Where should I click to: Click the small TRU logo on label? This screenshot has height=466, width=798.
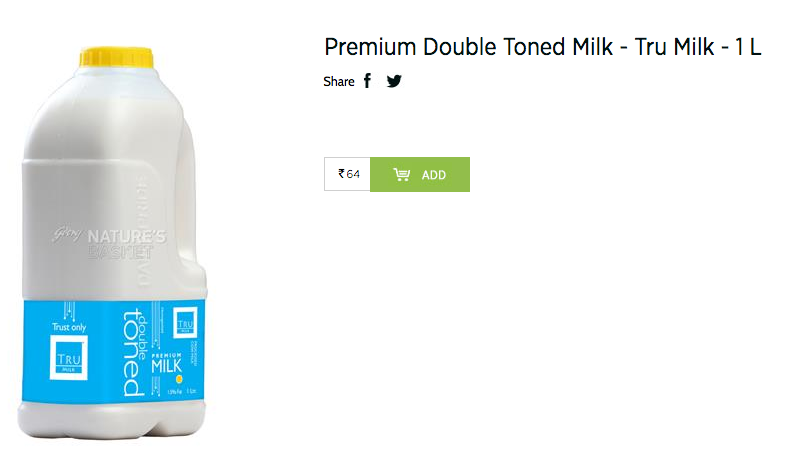[x=185, y=323]
